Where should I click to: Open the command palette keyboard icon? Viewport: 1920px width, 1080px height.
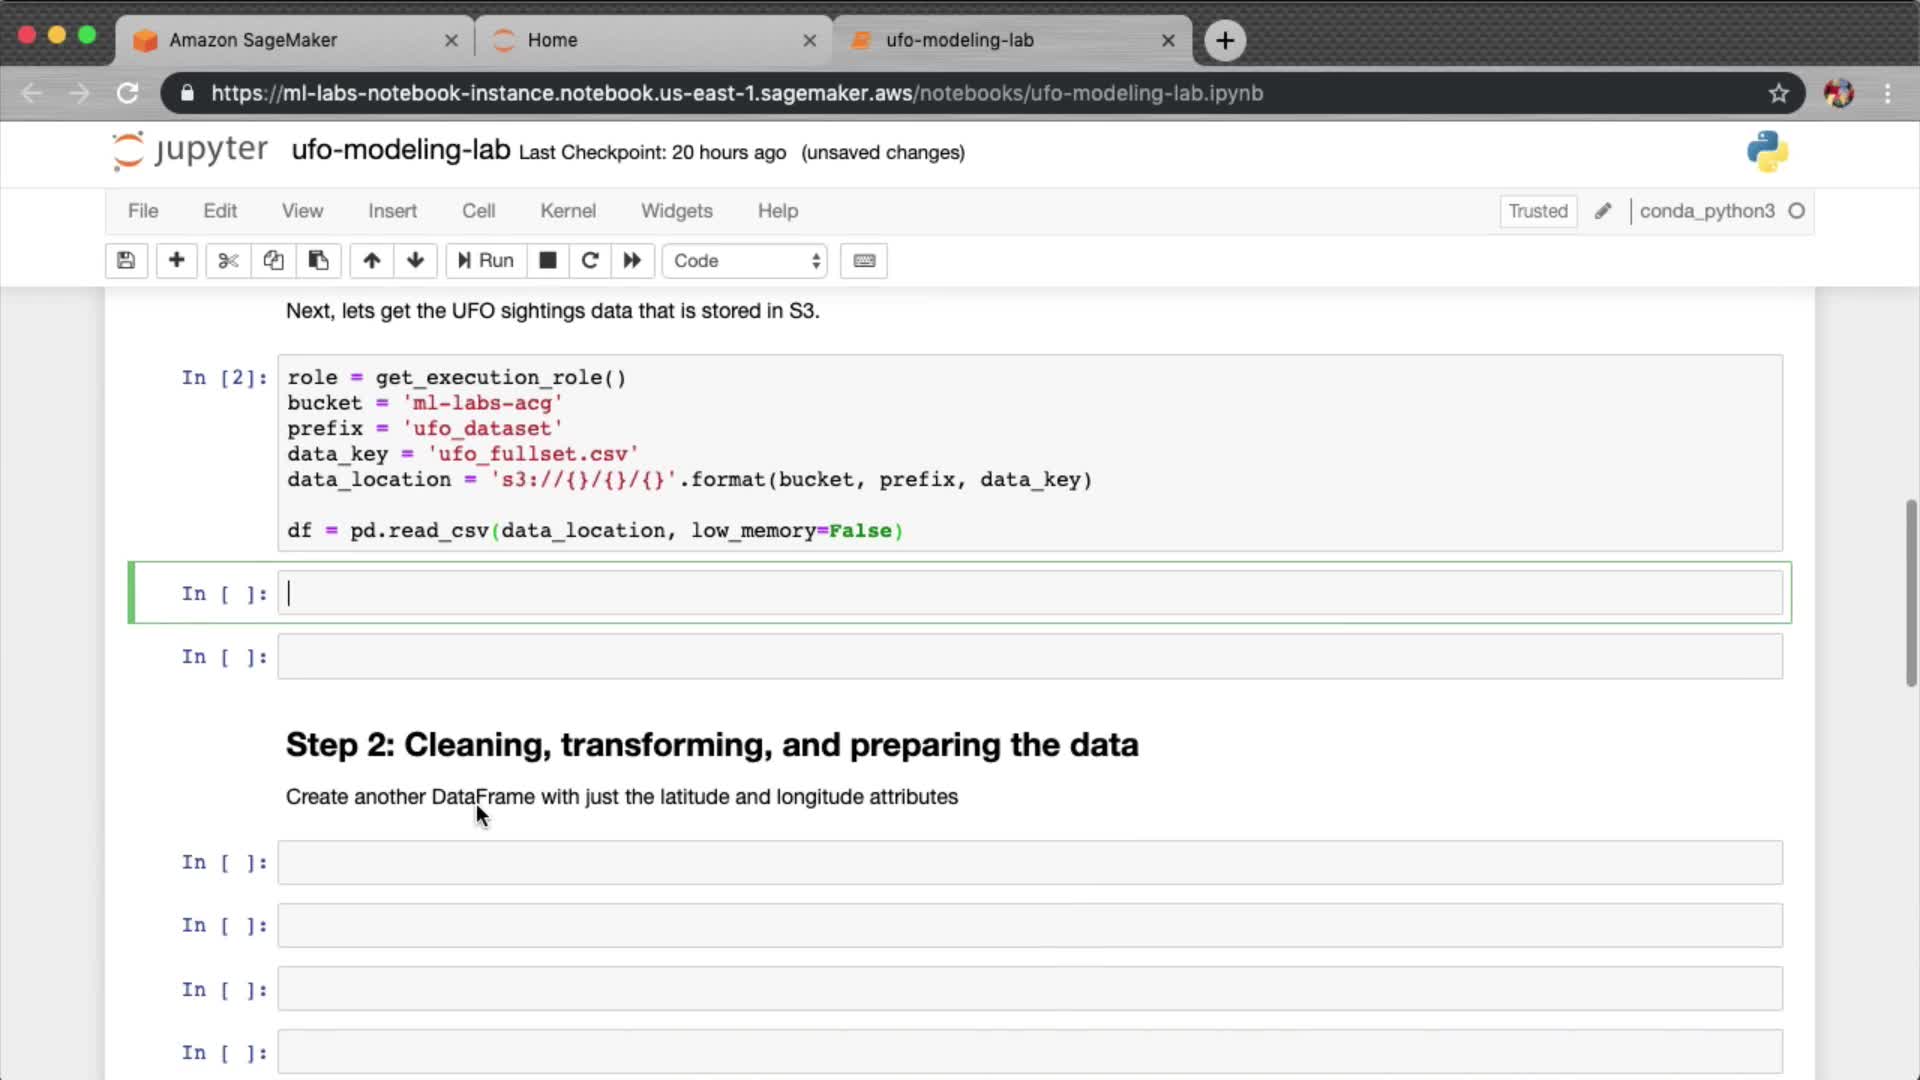click(864, 261)
